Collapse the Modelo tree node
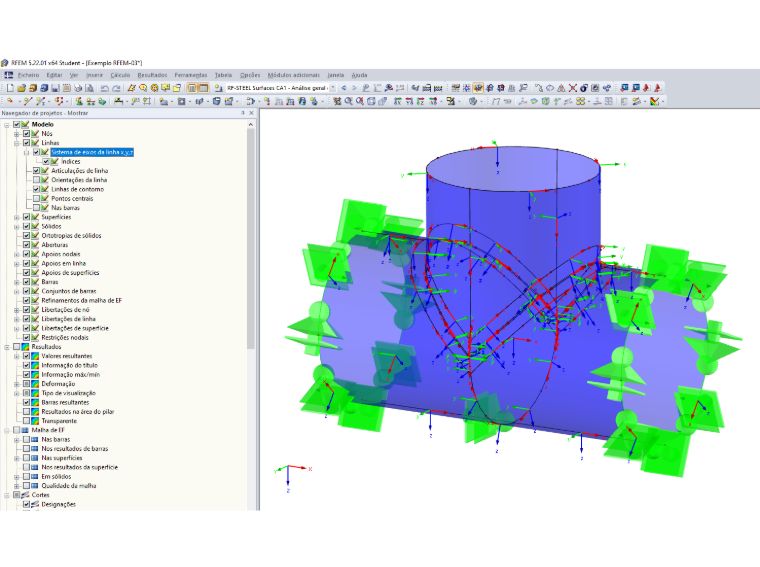The height and width of the screenshot is (567, 760). (7, 125)
